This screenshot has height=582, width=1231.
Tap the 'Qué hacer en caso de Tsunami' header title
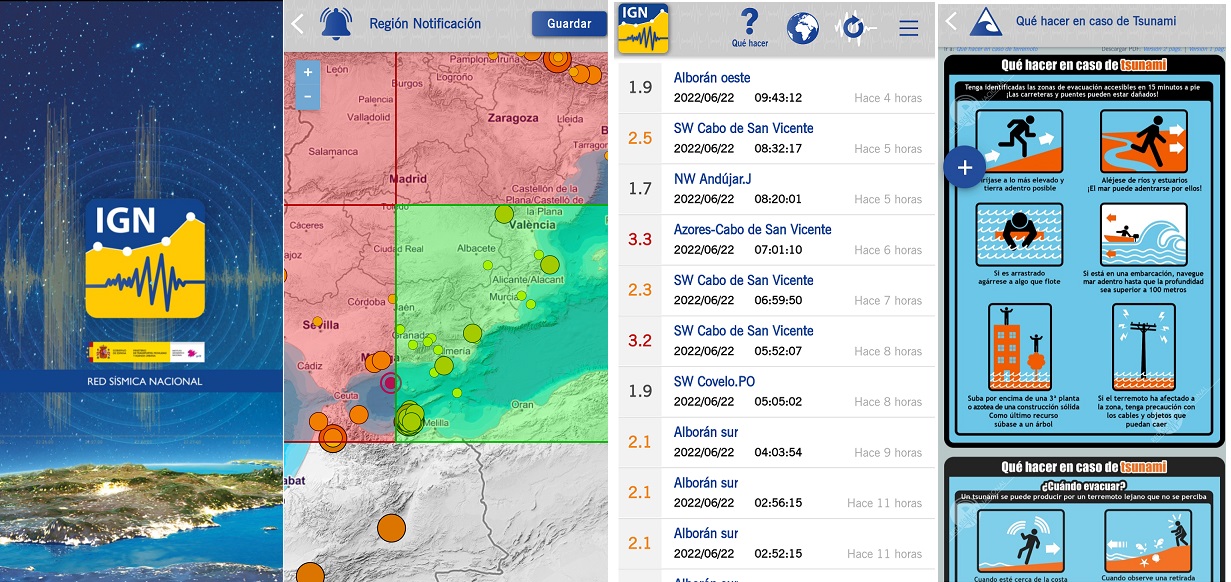(1096, 21)
